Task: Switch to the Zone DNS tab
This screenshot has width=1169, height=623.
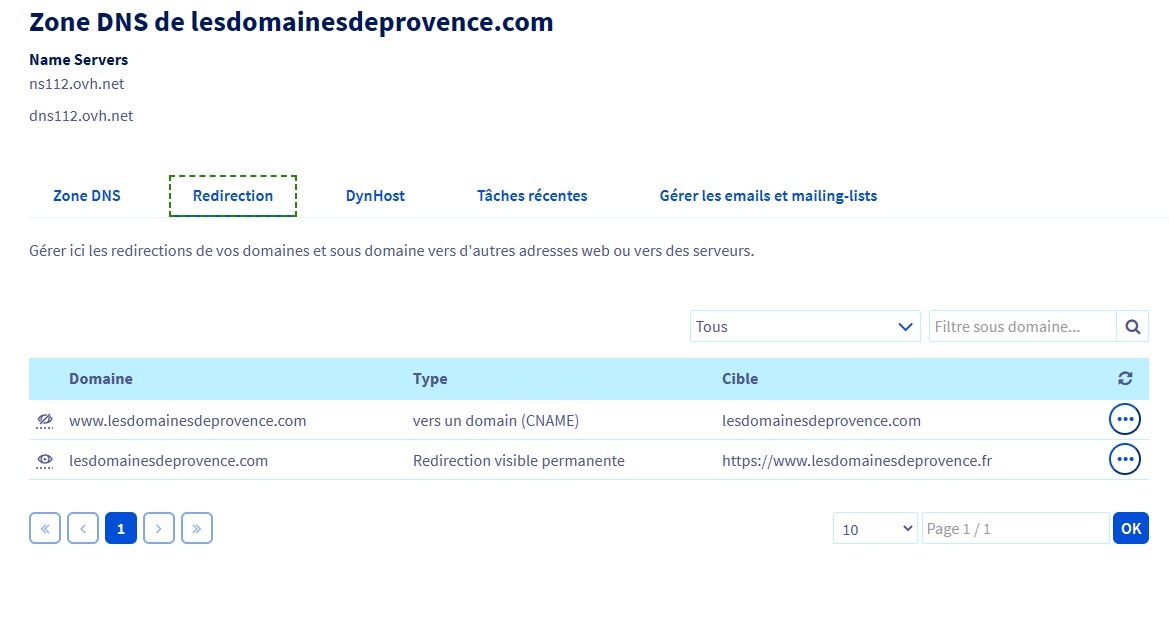Action: (87, 196)
